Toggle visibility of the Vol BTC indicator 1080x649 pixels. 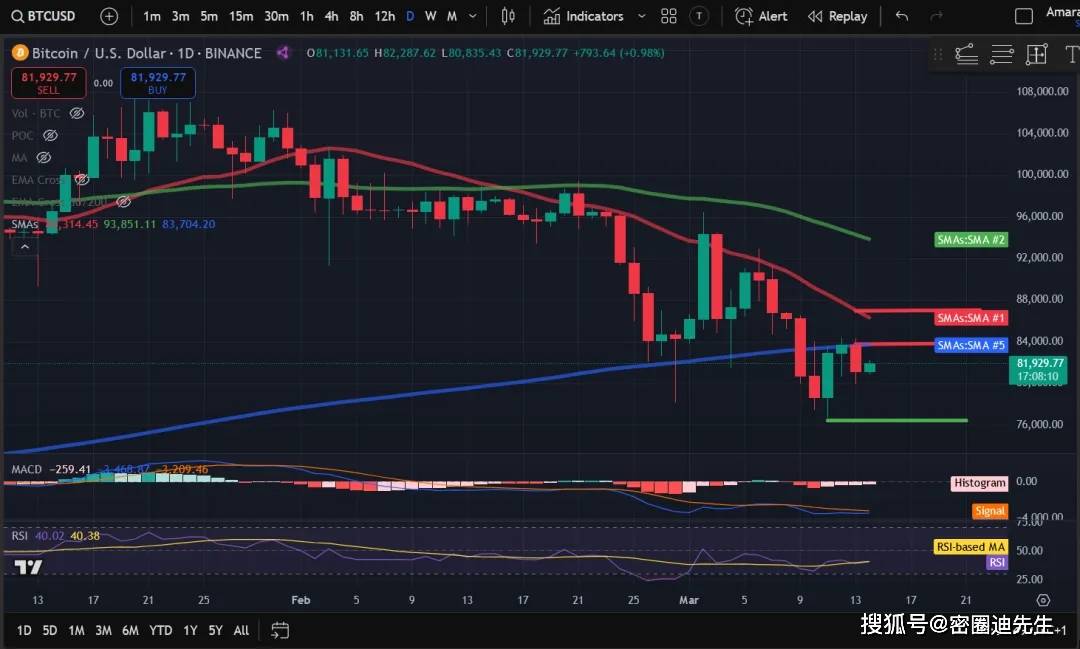77,113
